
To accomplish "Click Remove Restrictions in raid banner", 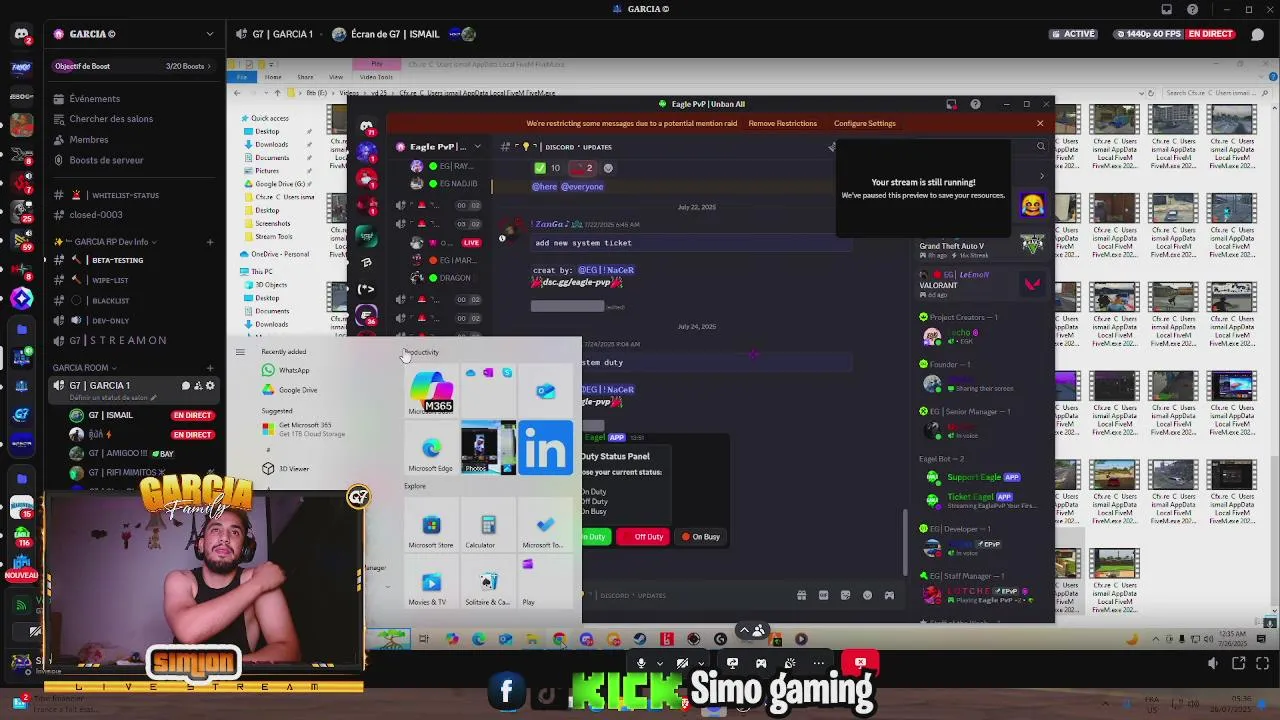I will point(782,124).
